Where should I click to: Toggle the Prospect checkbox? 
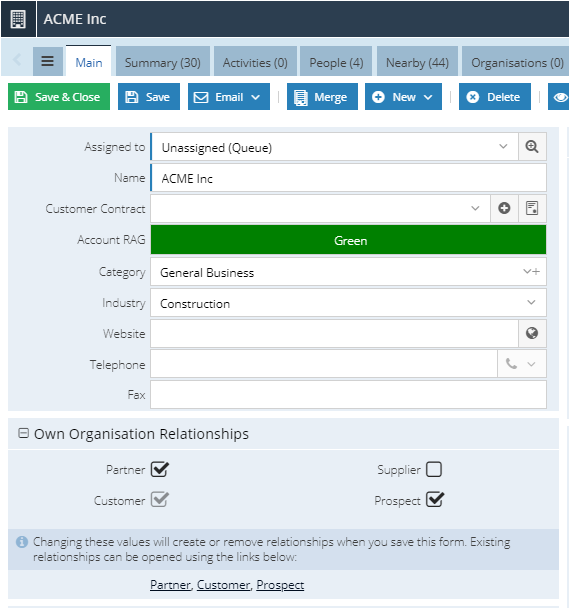point(434,500)
